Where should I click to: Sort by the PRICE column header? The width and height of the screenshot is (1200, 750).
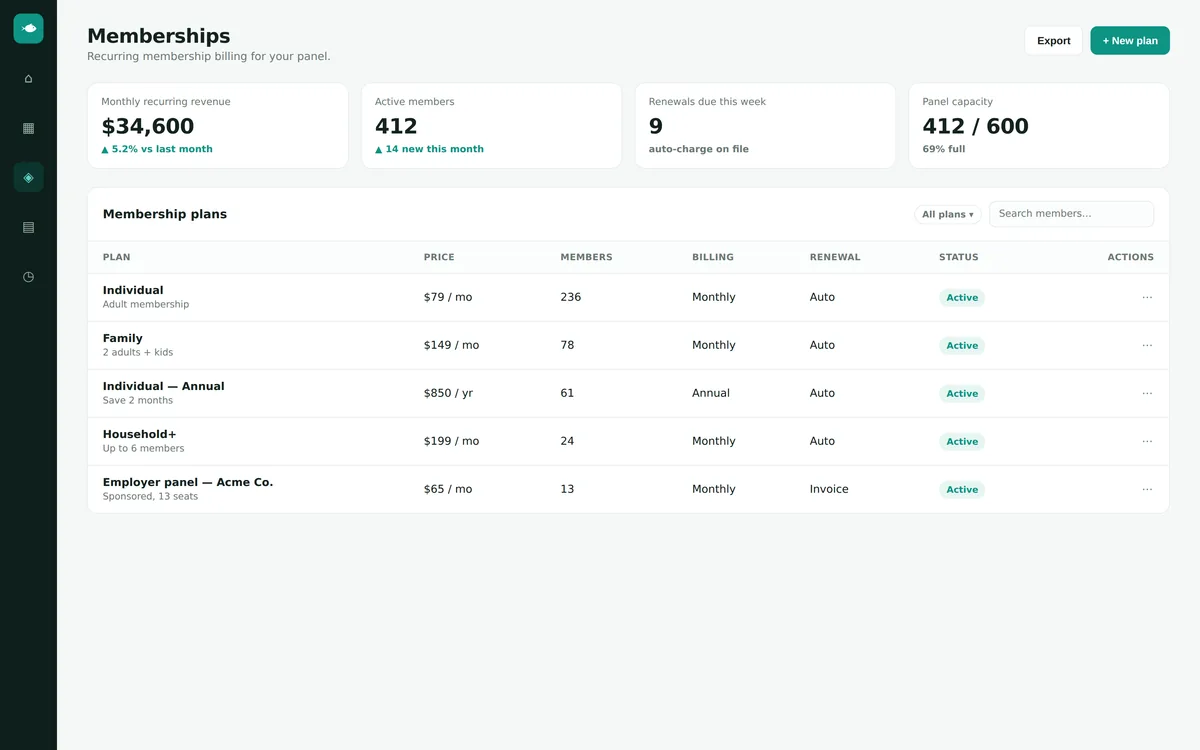[439, 257]
